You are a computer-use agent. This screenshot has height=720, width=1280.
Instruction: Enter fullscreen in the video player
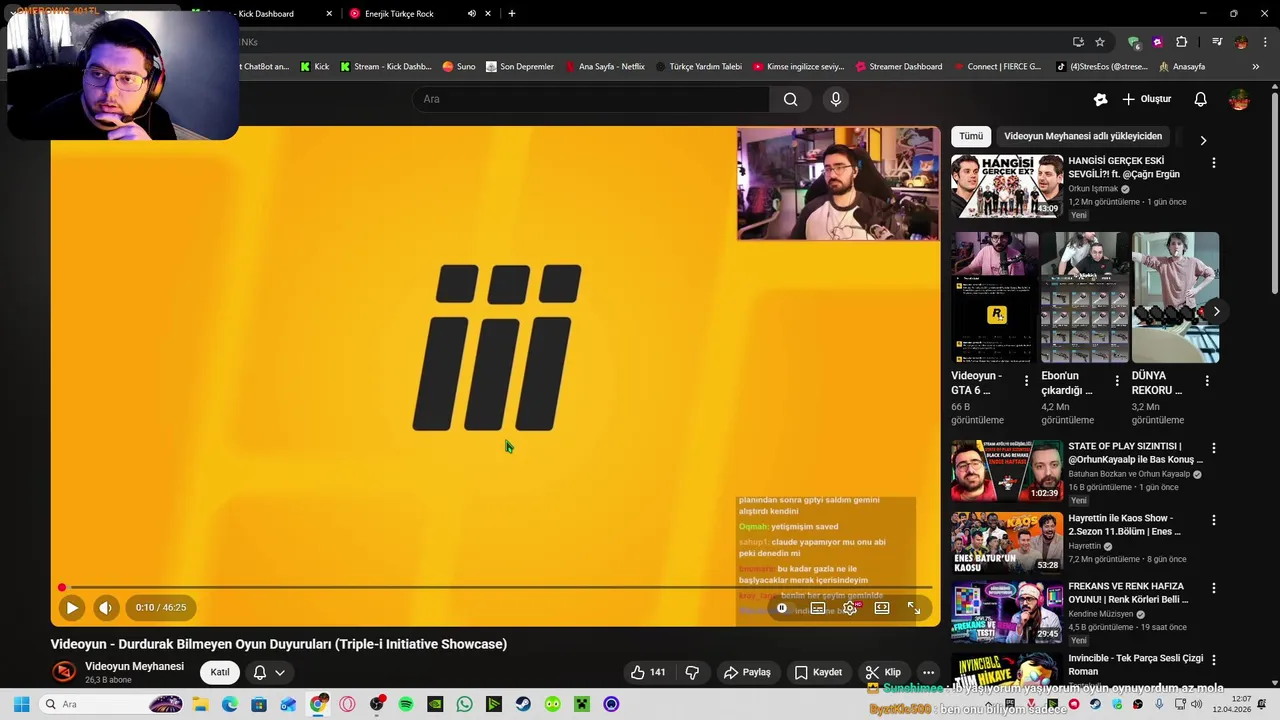pos(914,608)
